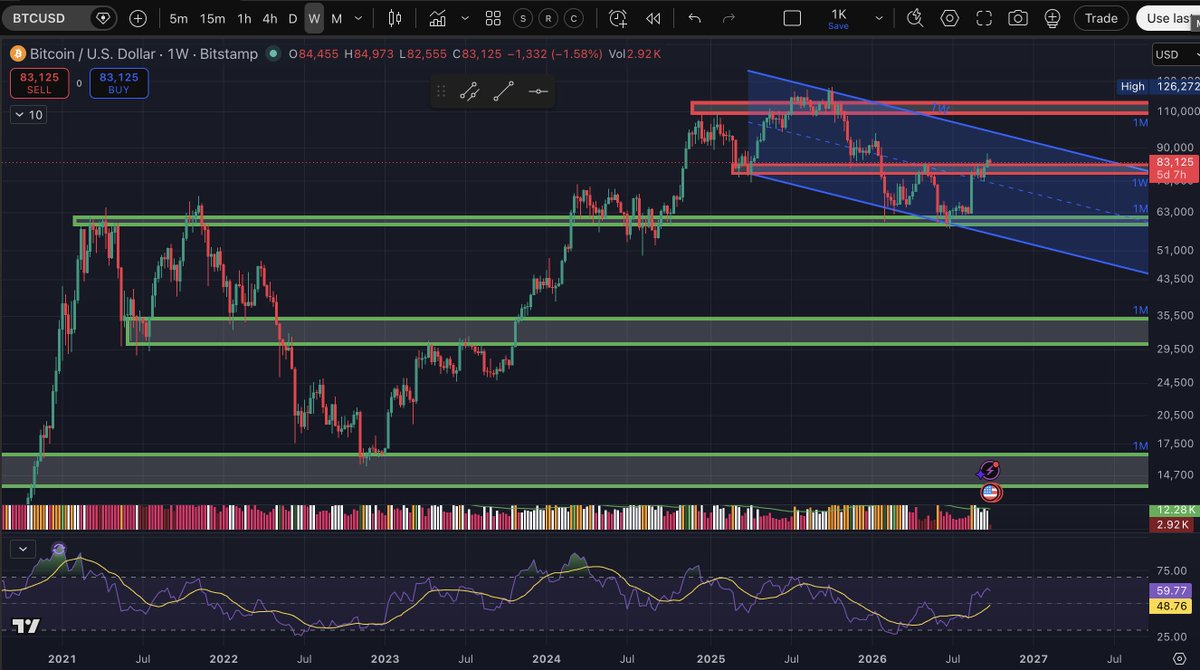Click the High 126,272 price label
Screen dimensions: 1200x670
[1158, 87]
